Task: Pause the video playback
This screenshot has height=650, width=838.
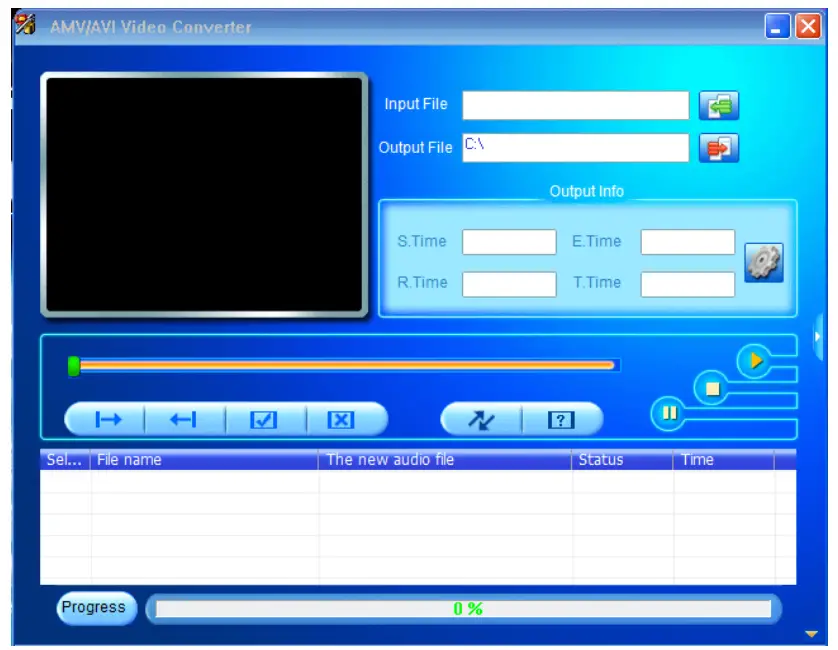Action: (x=669, y=413)
